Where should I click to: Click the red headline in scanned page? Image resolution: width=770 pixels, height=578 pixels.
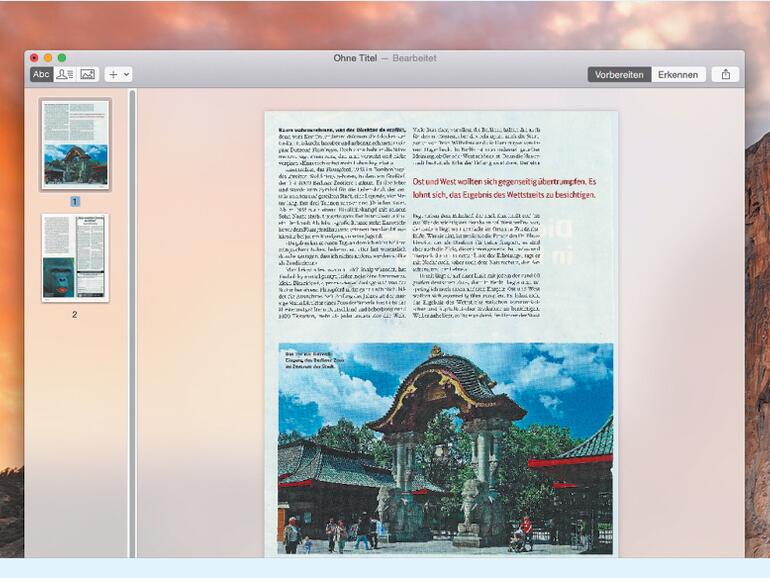click(517, 187)
